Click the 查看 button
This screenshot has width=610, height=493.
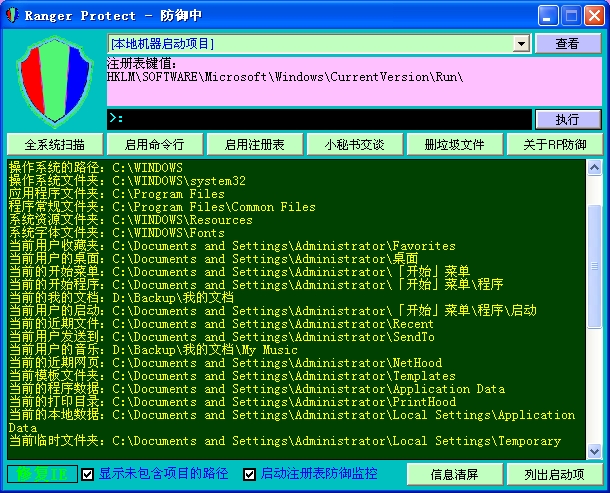point(568,44)
